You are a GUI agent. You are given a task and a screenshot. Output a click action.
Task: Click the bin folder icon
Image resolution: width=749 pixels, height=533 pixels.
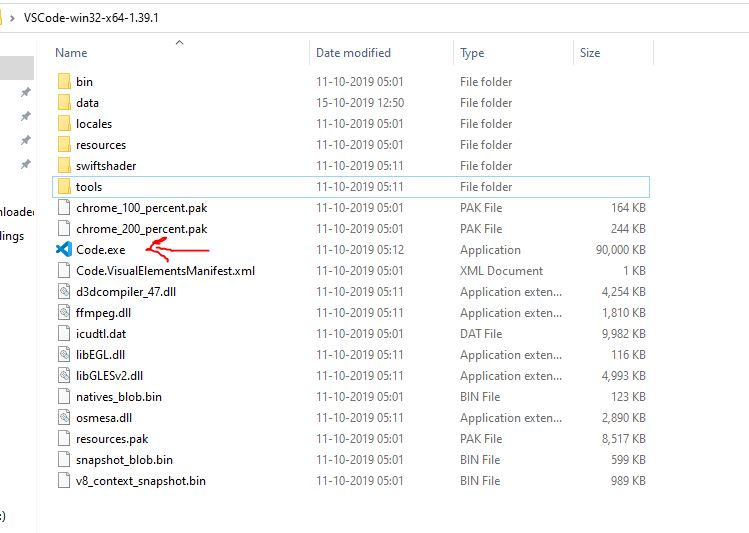click(x=64, y=82)
